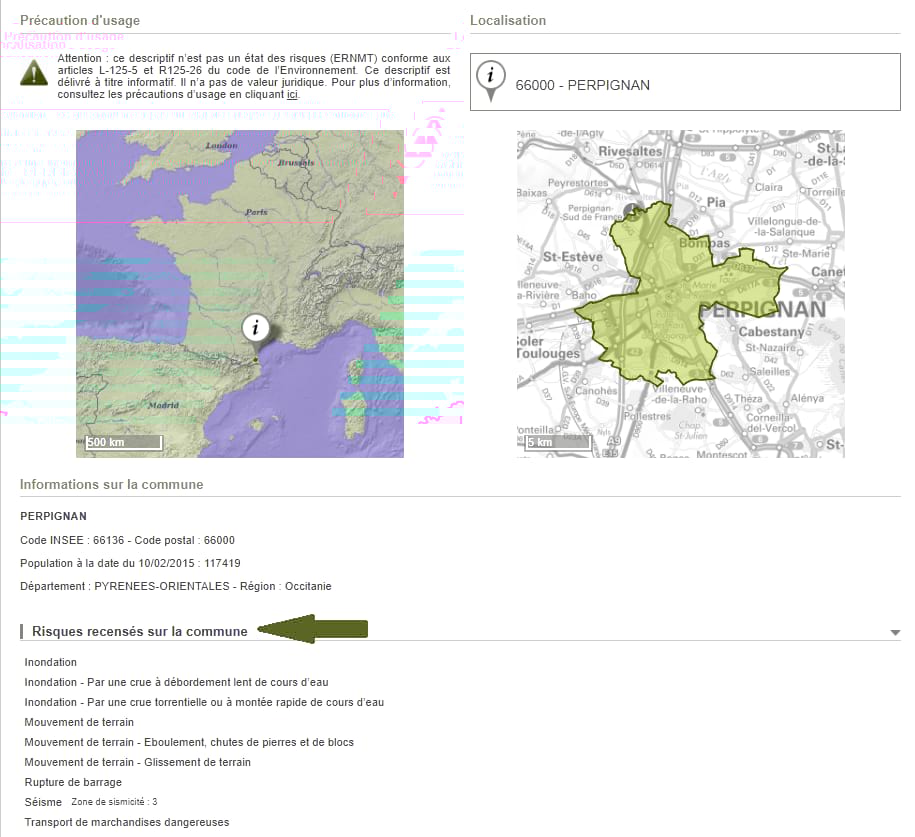
Task: Click the Département PYRENEES-ORIENTALES line
Action: tap(176, 586)
